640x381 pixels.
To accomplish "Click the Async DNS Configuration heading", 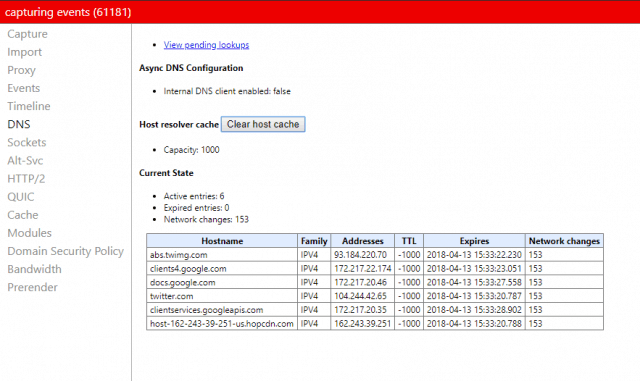I will pos(191,68).
